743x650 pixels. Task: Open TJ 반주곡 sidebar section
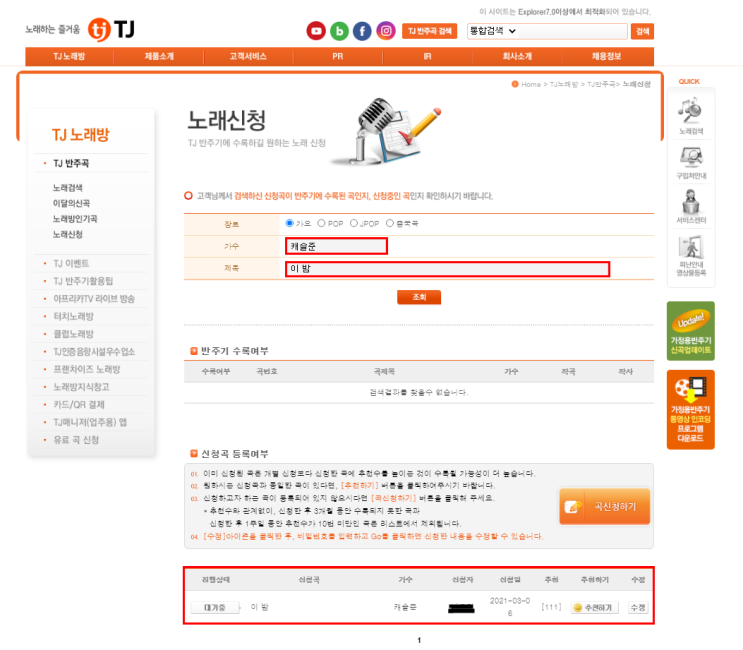pyautogui.click(x=71, y=163)
